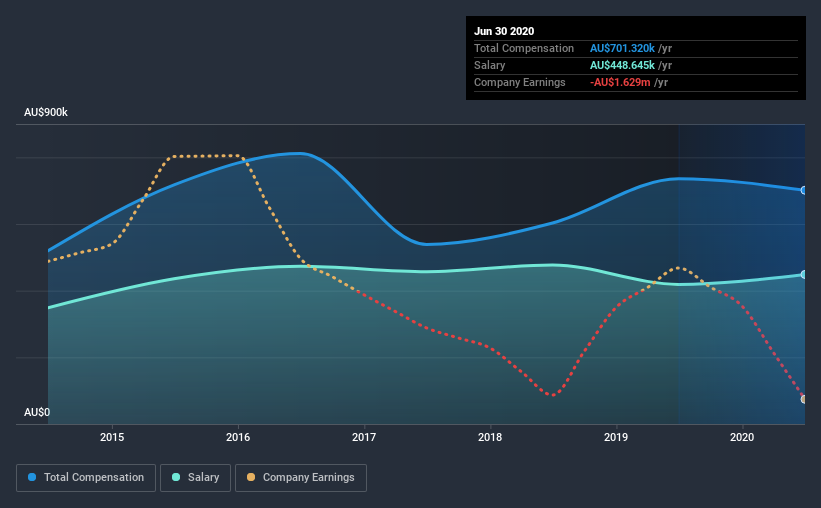Click the tooltip's Total Compensation row label

point(524,48)
